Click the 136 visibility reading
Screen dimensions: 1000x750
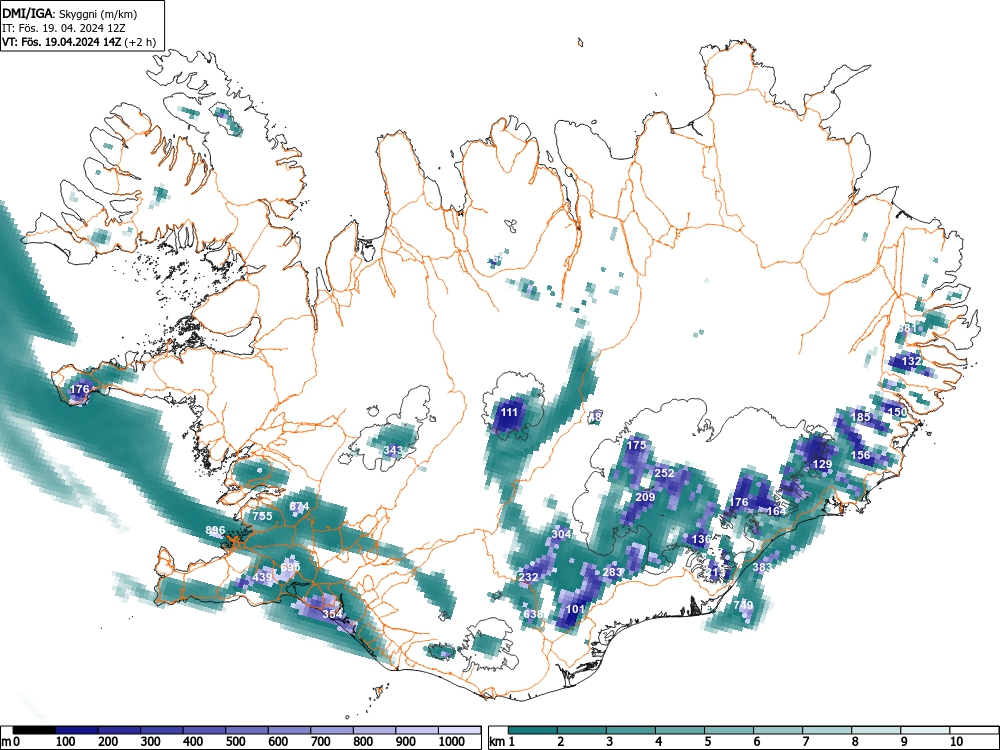(701, 540)
